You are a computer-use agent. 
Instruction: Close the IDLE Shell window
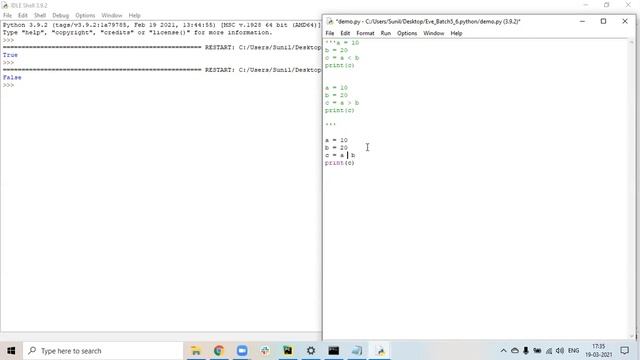click(x=628, y=5)
